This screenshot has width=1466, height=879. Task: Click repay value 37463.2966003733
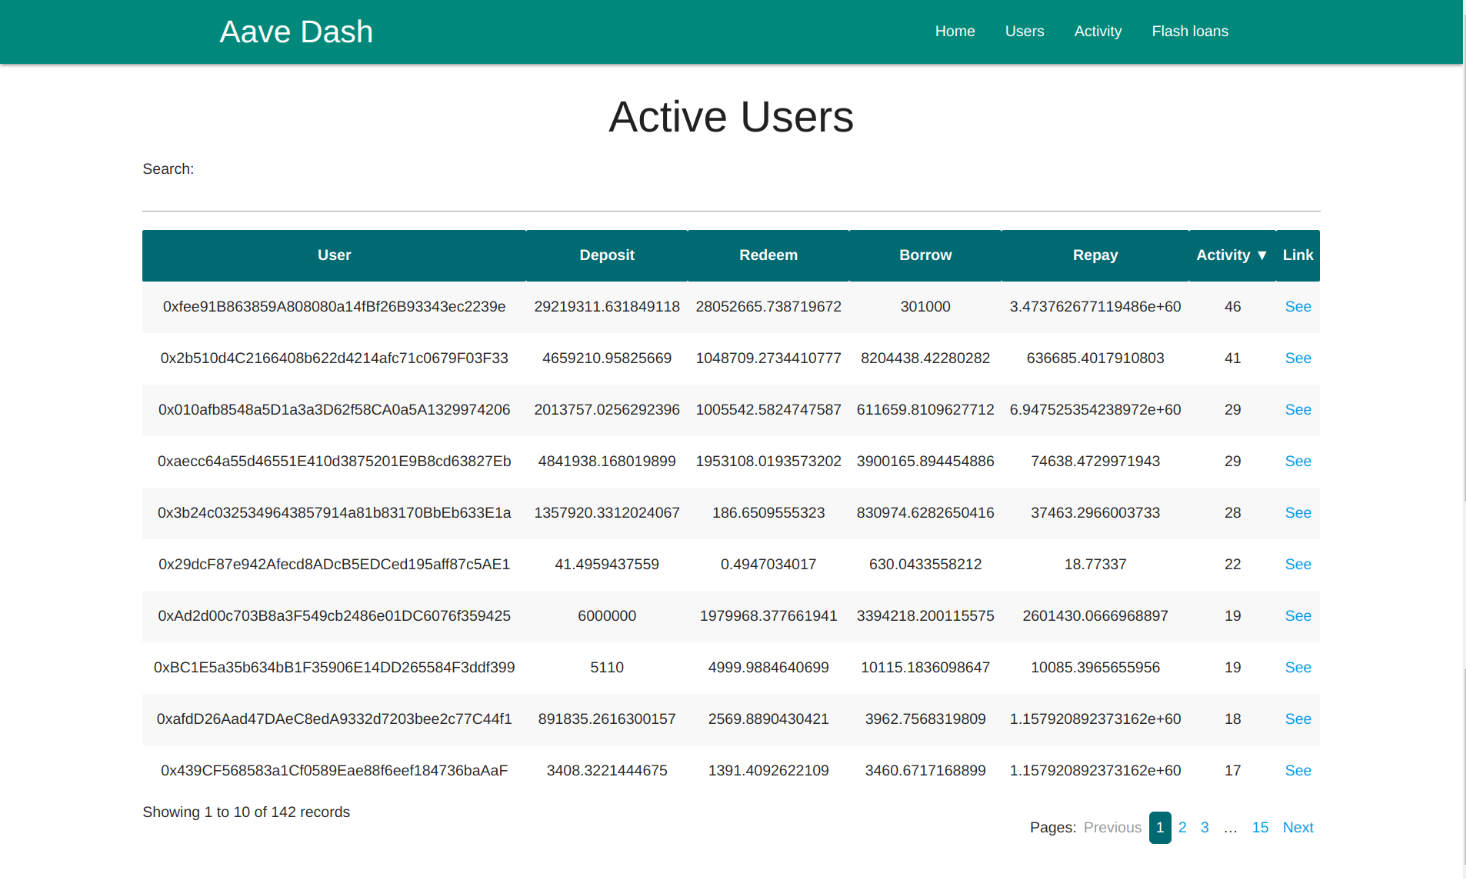pos(1095,513)
